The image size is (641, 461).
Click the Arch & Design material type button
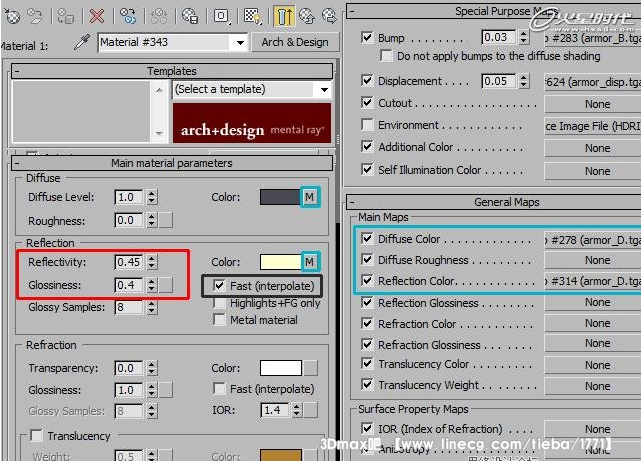295,42
